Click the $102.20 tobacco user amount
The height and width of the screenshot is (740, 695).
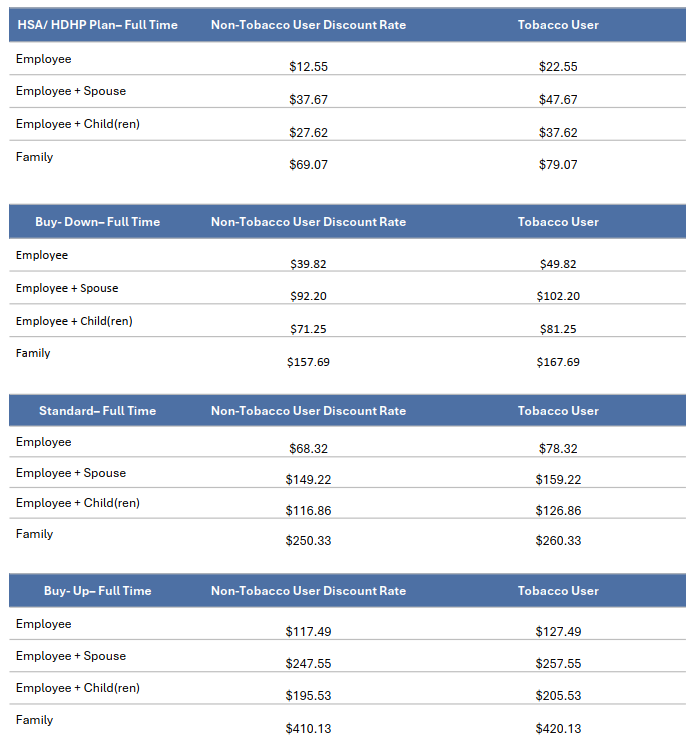(x=558, y=296)
